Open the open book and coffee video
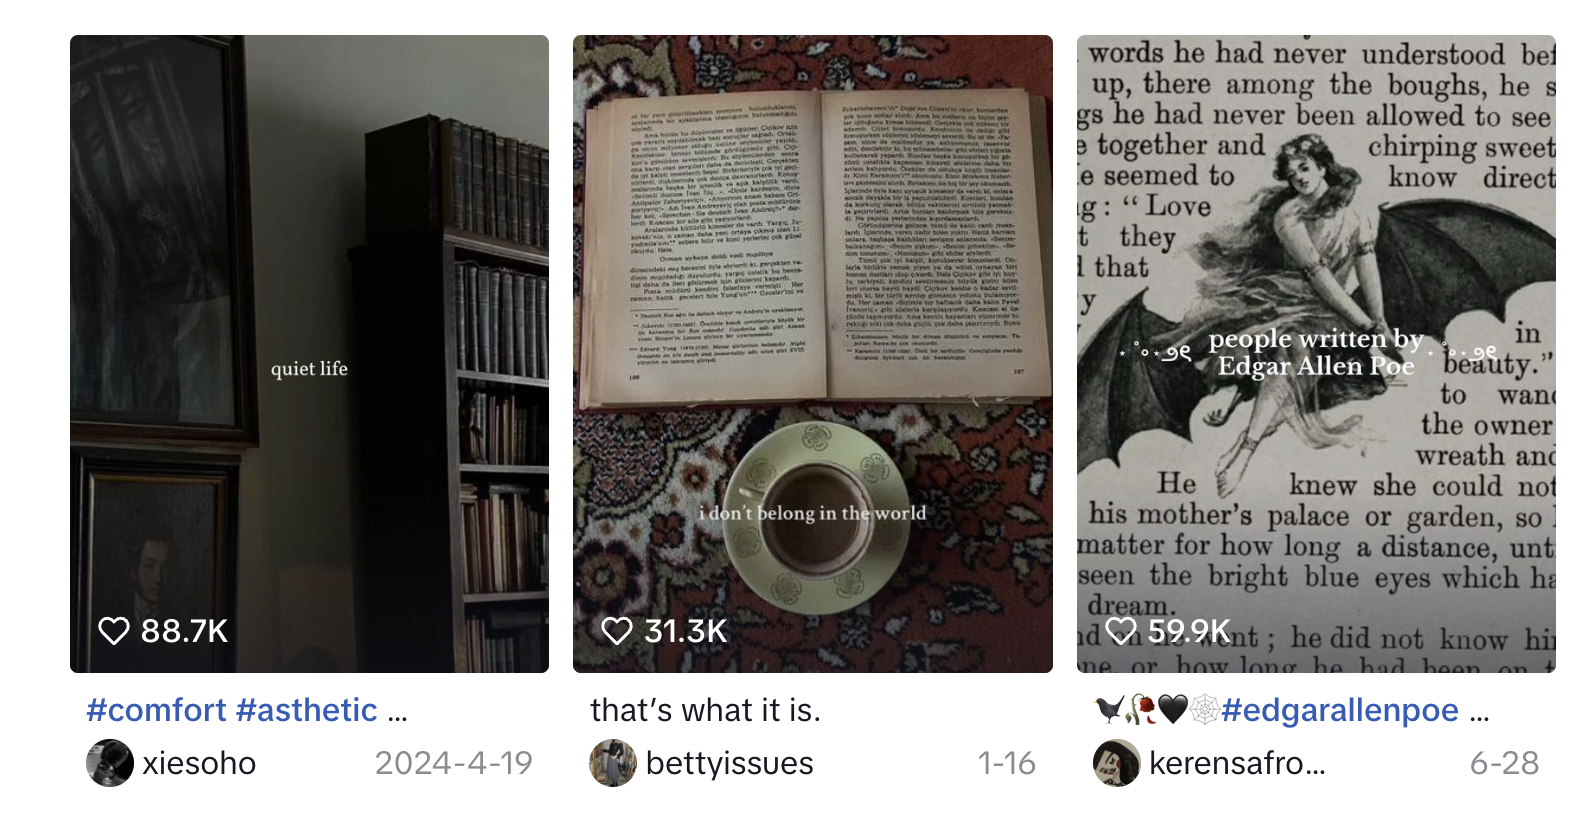Screen dimensions: 1592x824 coord(813,354)
